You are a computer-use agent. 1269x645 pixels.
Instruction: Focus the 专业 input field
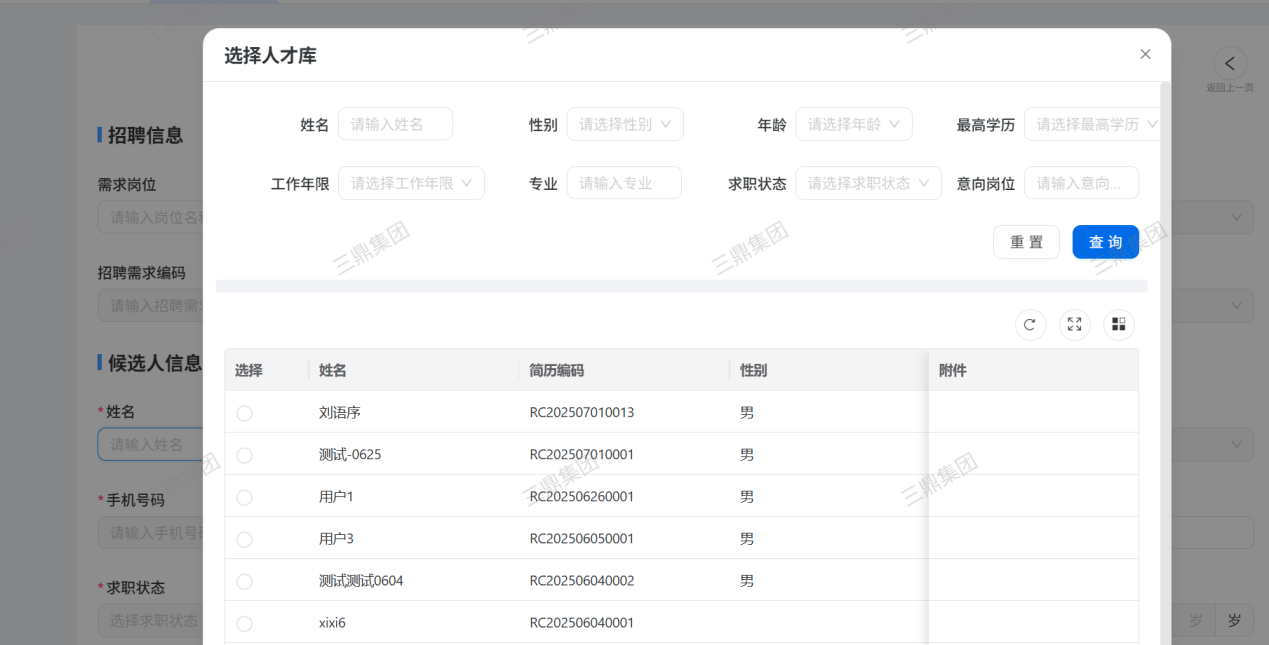point(623,183)
